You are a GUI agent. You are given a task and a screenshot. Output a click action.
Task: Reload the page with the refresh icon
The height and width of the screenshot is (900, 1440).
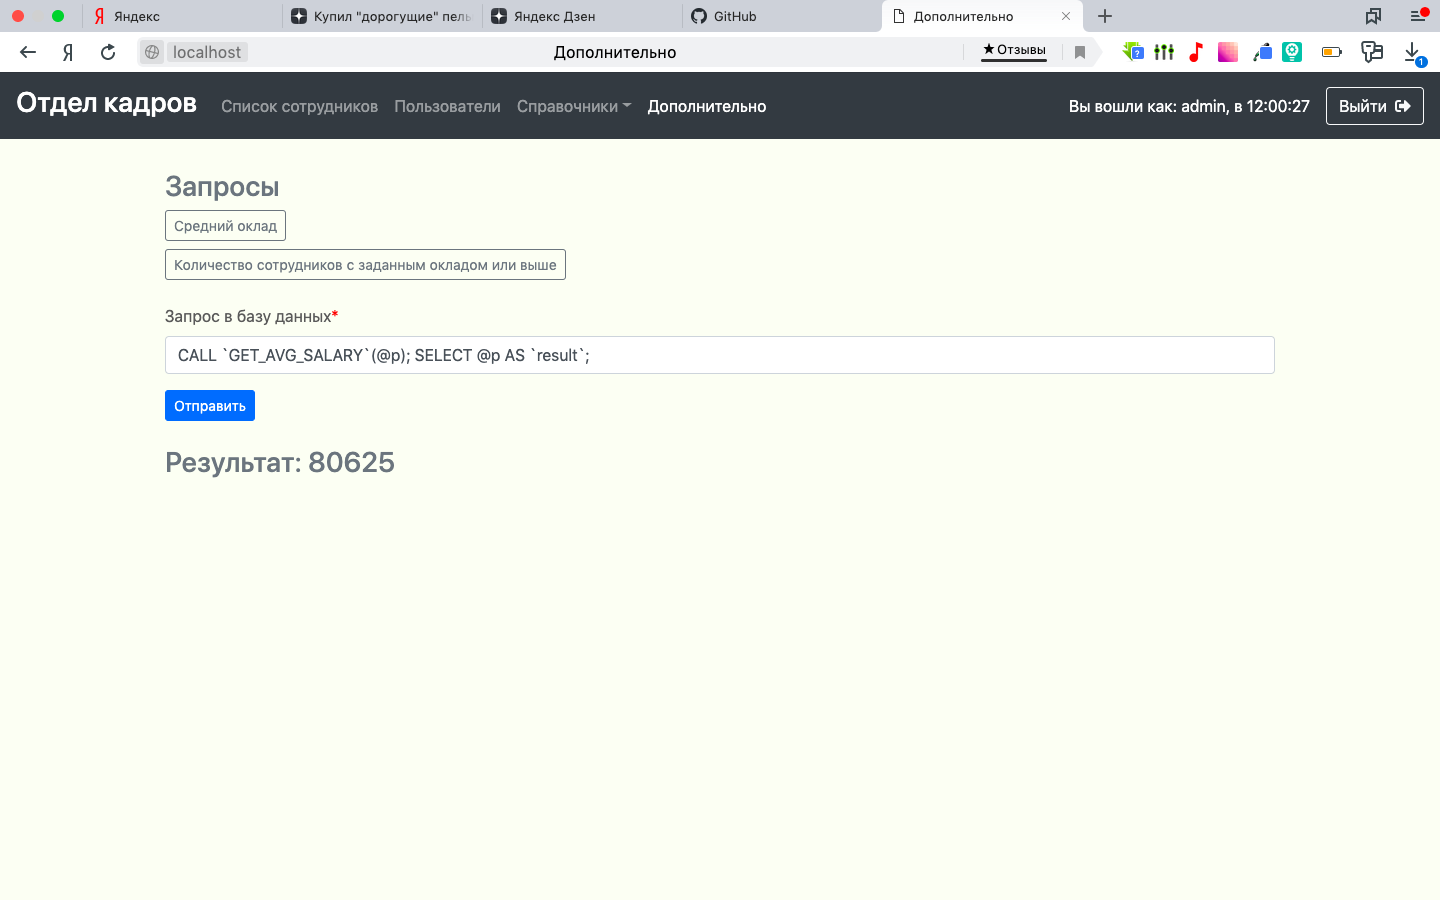click(108, 52)
